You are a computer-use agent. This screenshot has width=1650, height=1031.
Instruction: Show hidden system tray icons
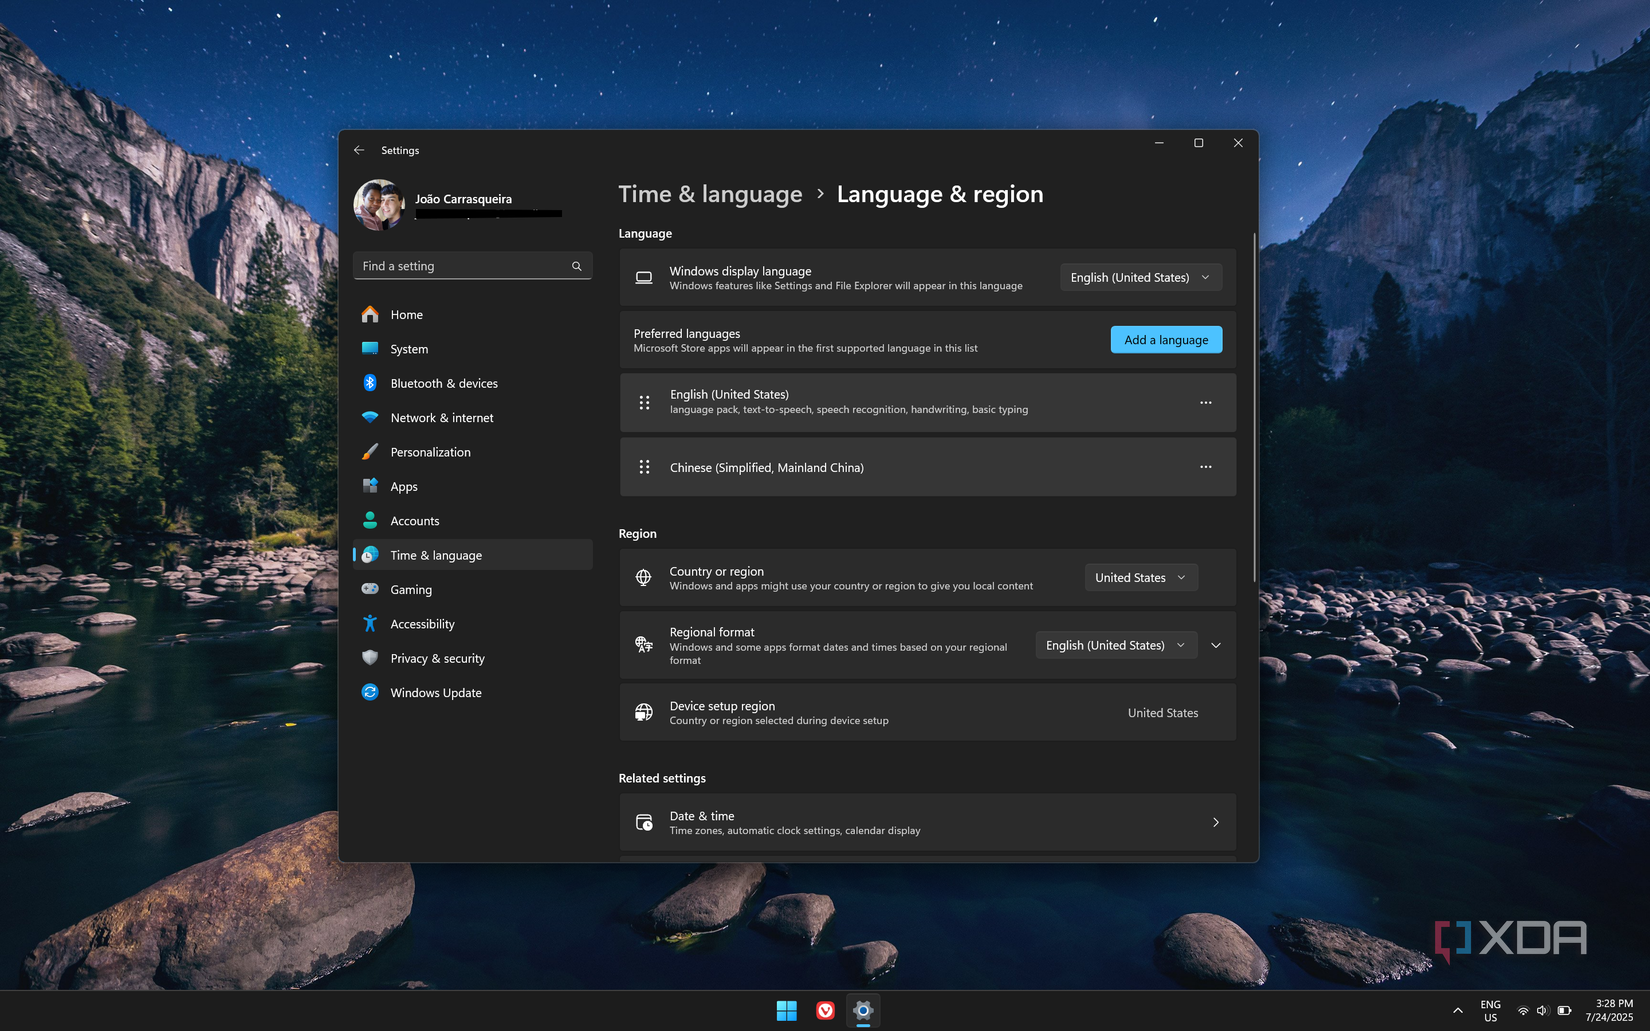point(1457,1011)
